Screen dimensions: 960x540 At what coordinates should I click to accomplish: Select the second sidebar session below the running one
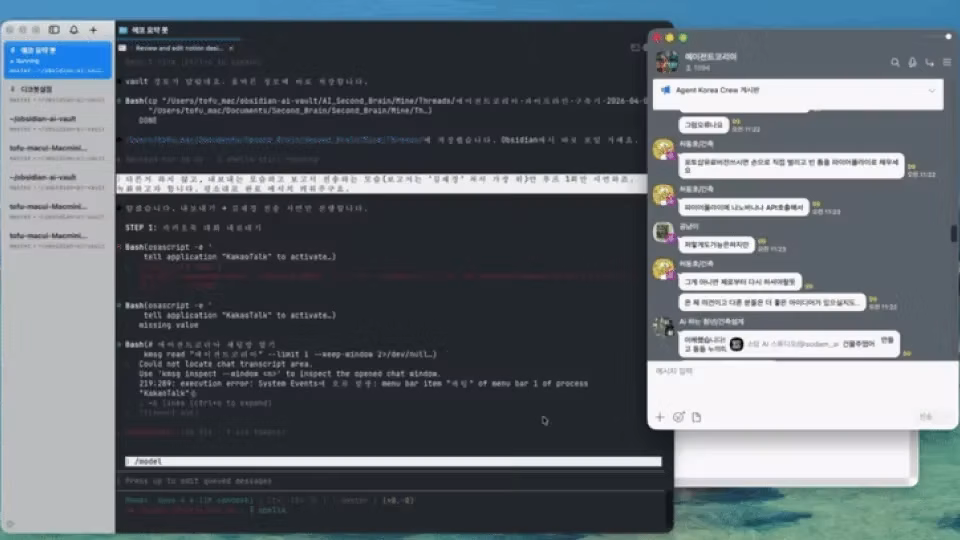click(x=58, y=94)
